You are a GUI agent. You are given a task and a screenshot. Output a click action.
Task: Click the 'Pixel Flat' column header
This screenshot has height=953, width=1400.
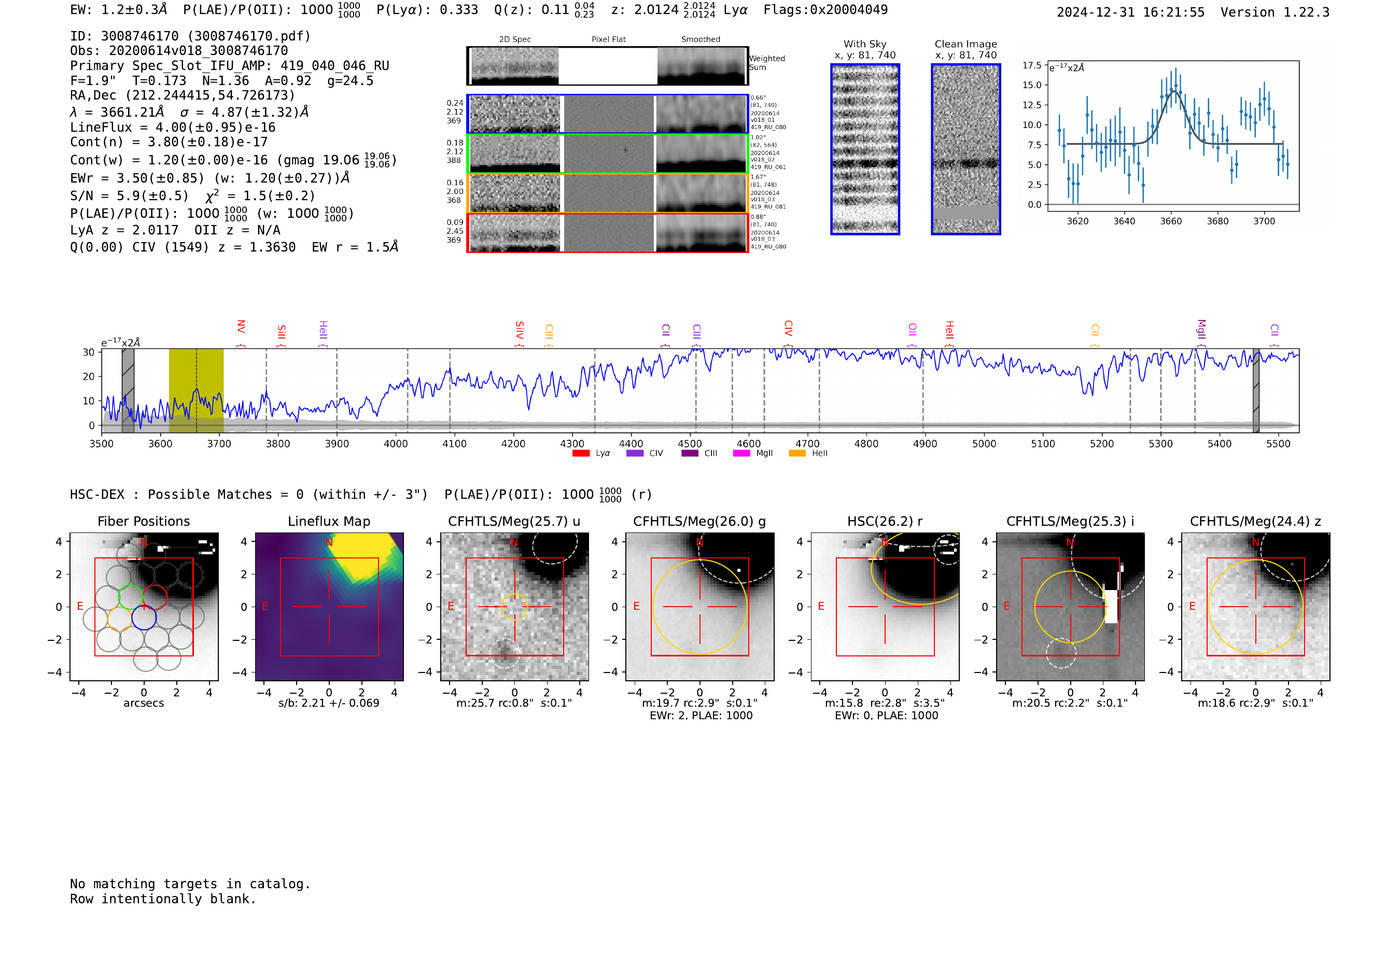[x=608, y=40]
